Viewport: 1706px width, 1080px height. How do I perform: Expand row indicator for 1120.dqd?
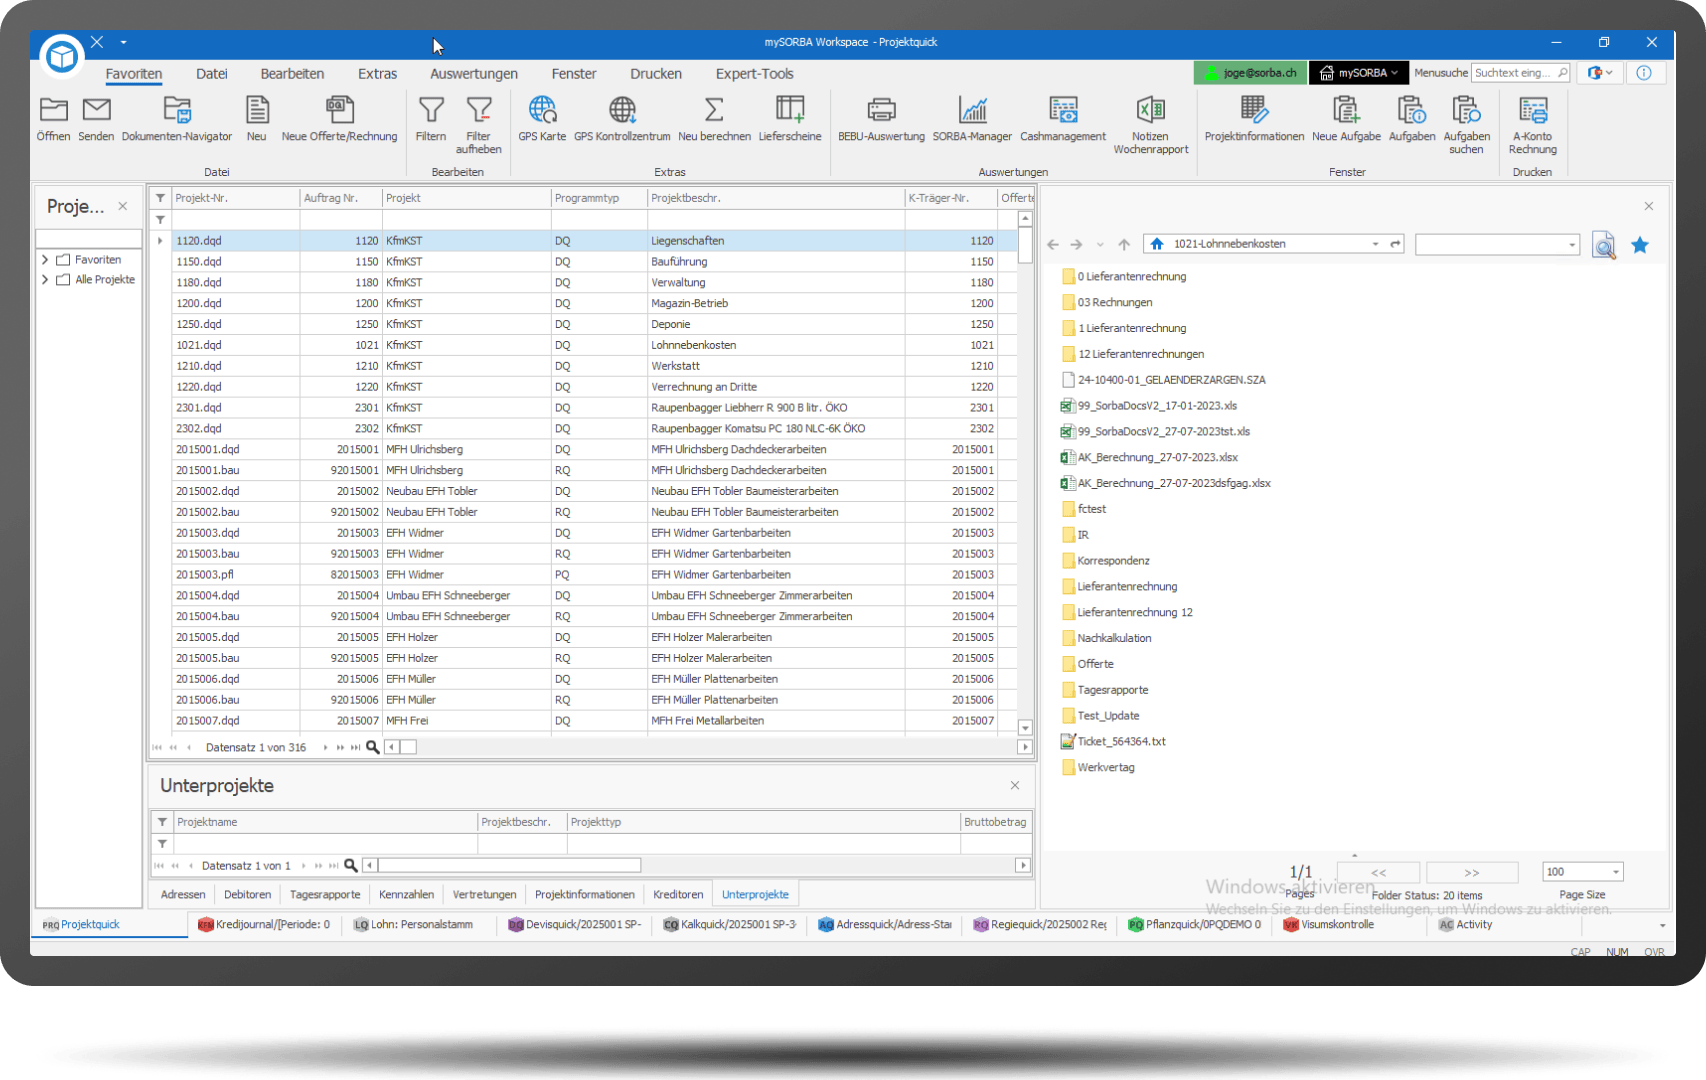(x=160, y=241)
